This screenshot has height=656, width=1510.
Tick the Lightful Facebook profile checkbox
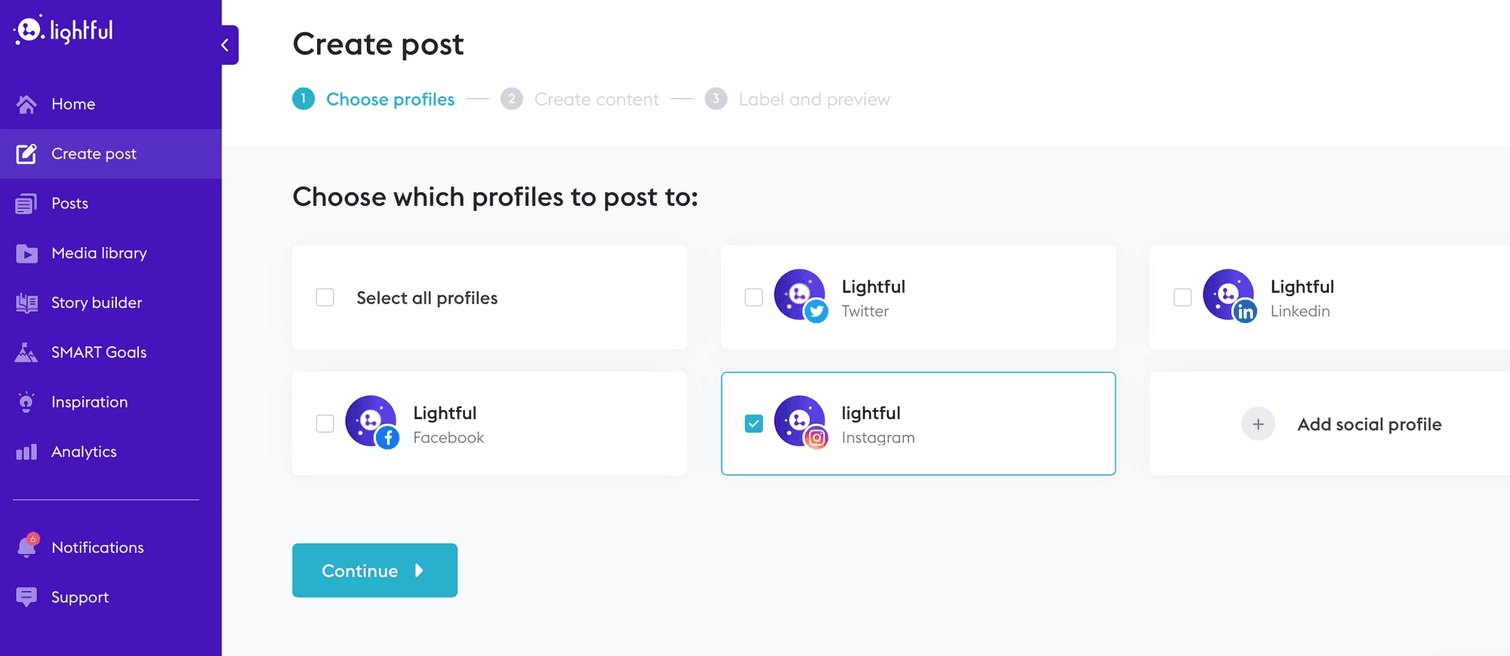[325, 424]
